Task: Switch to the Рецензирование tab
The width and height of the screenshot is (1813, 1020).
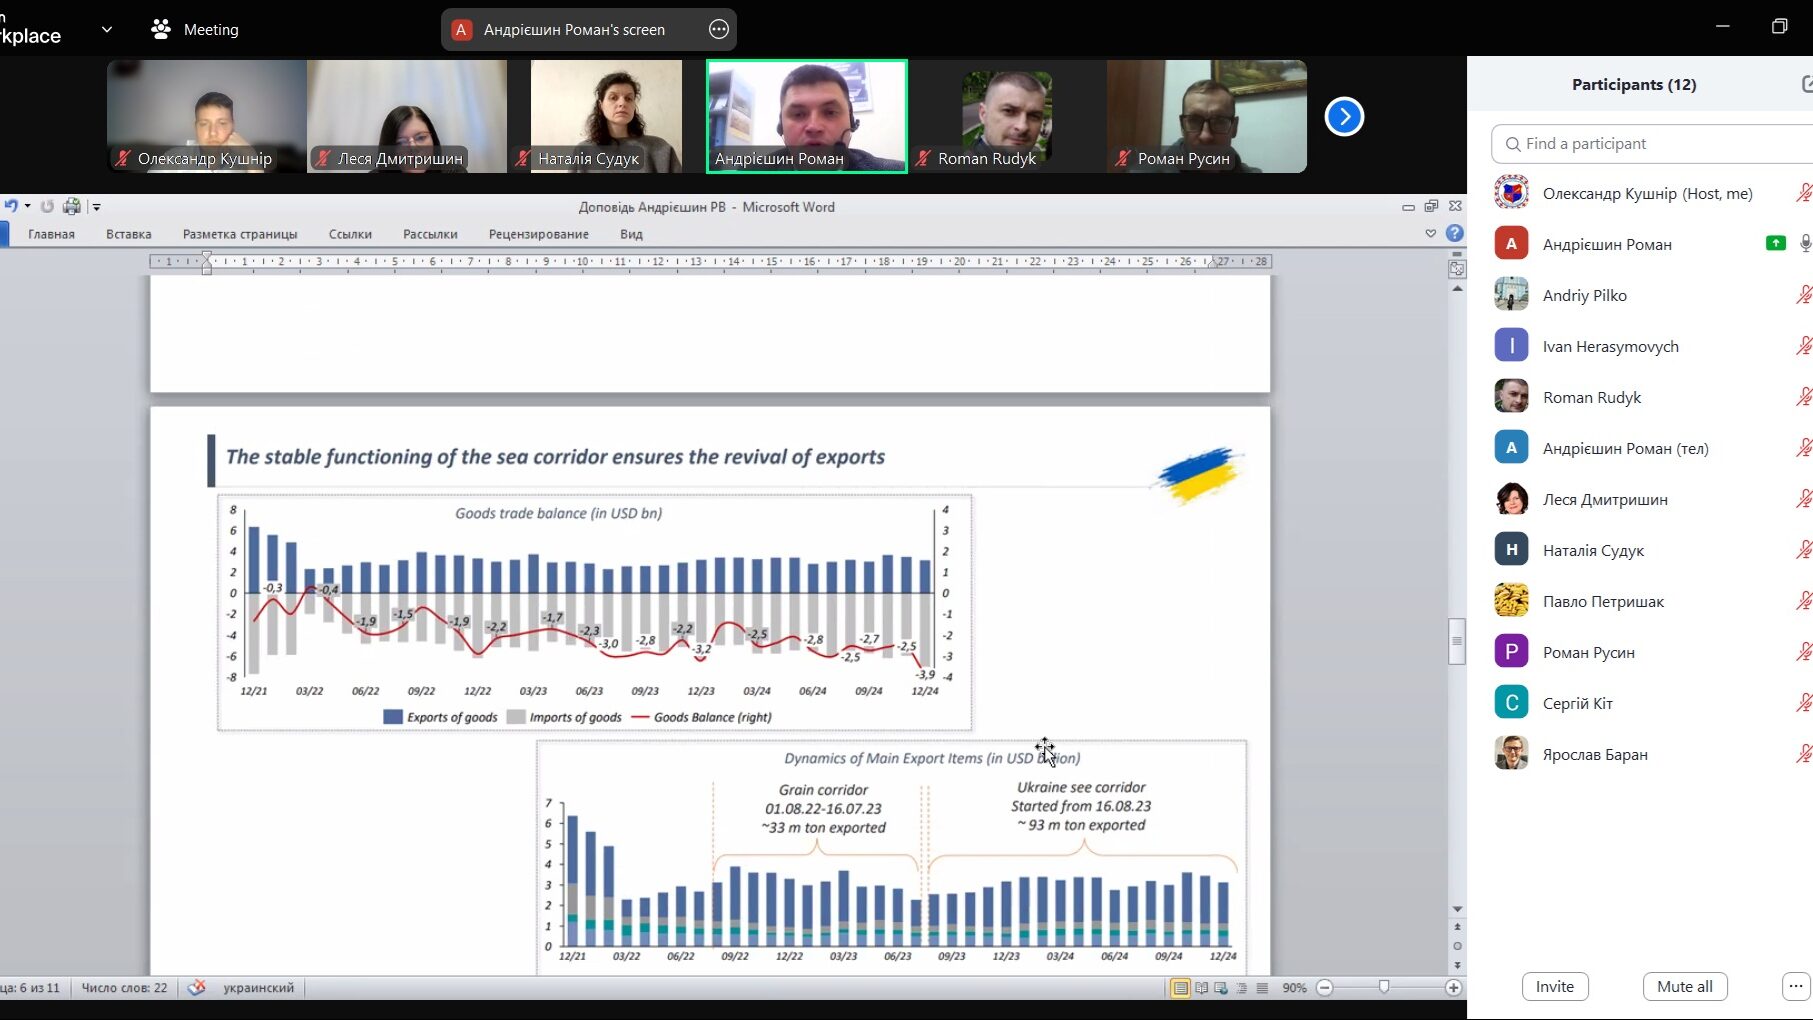Action: tap(538, 234)
